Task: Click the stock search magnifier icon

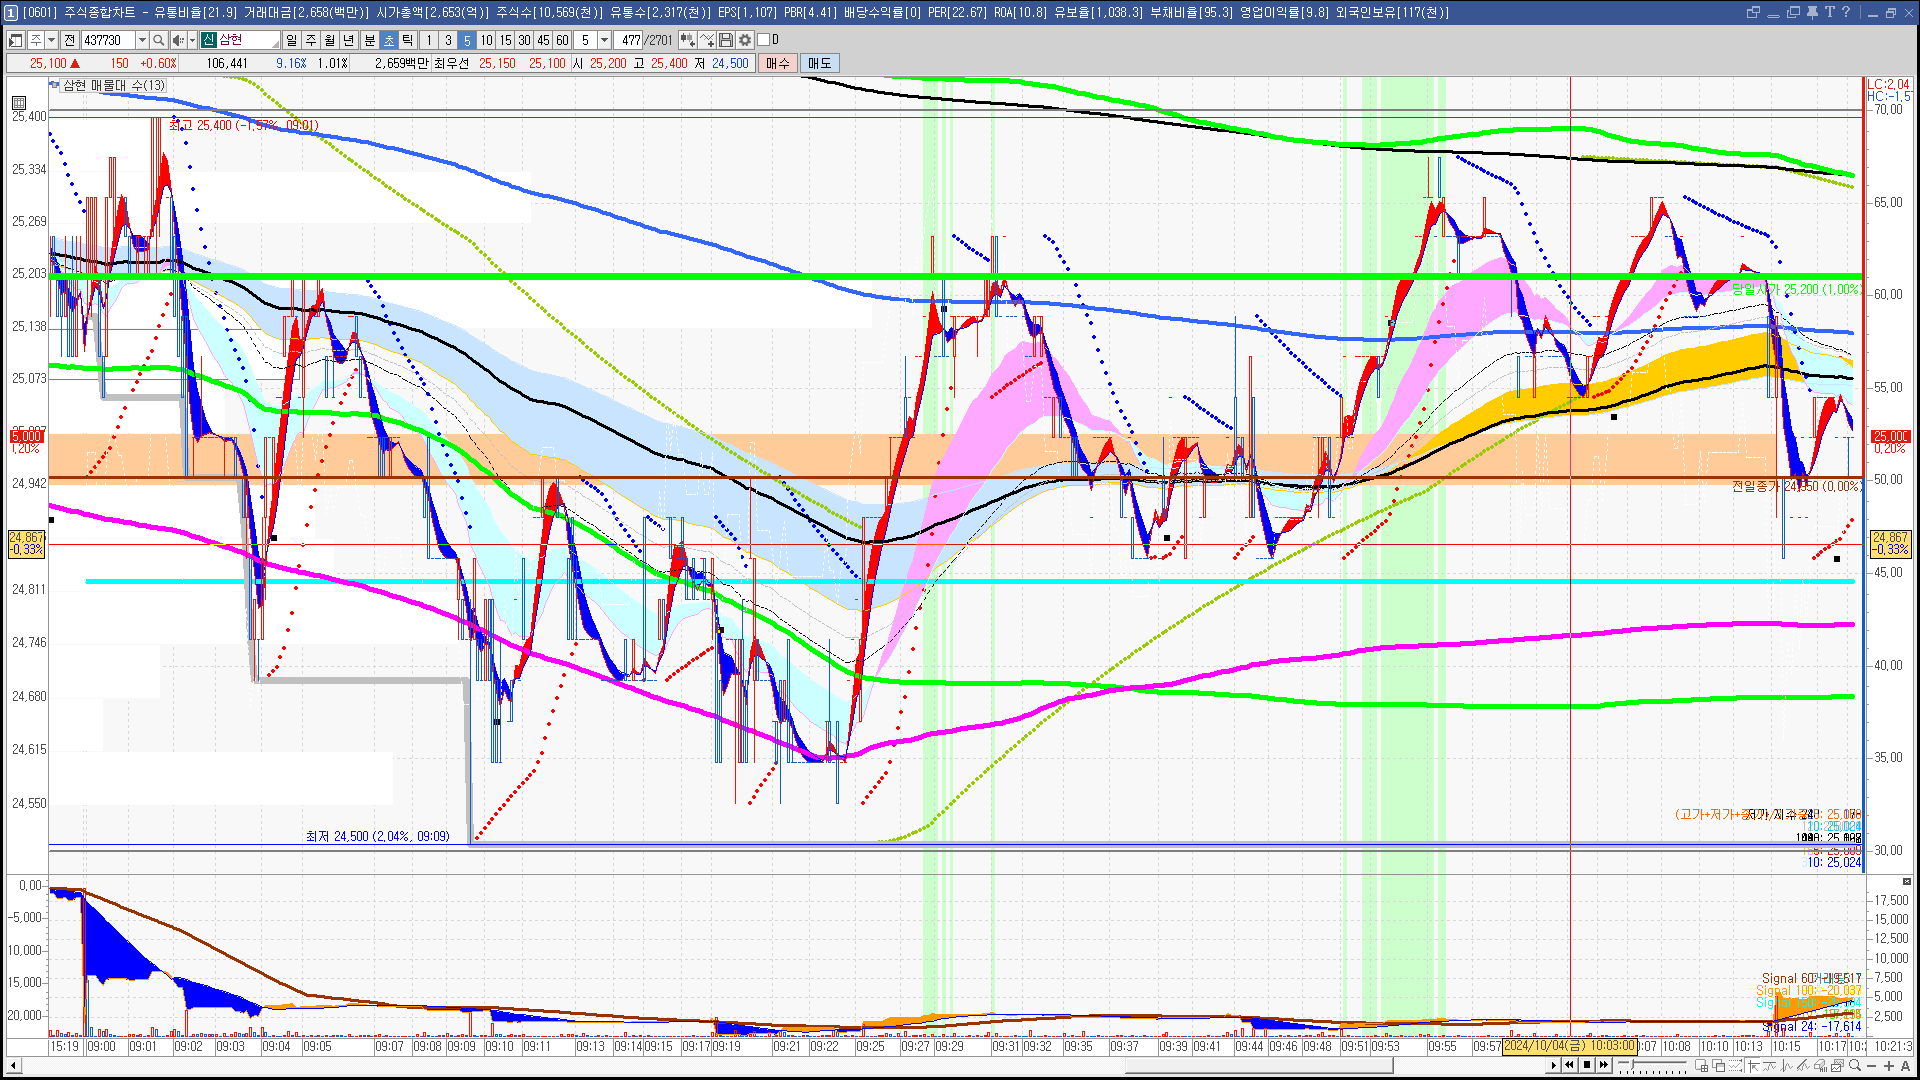Action: point(159,40)
